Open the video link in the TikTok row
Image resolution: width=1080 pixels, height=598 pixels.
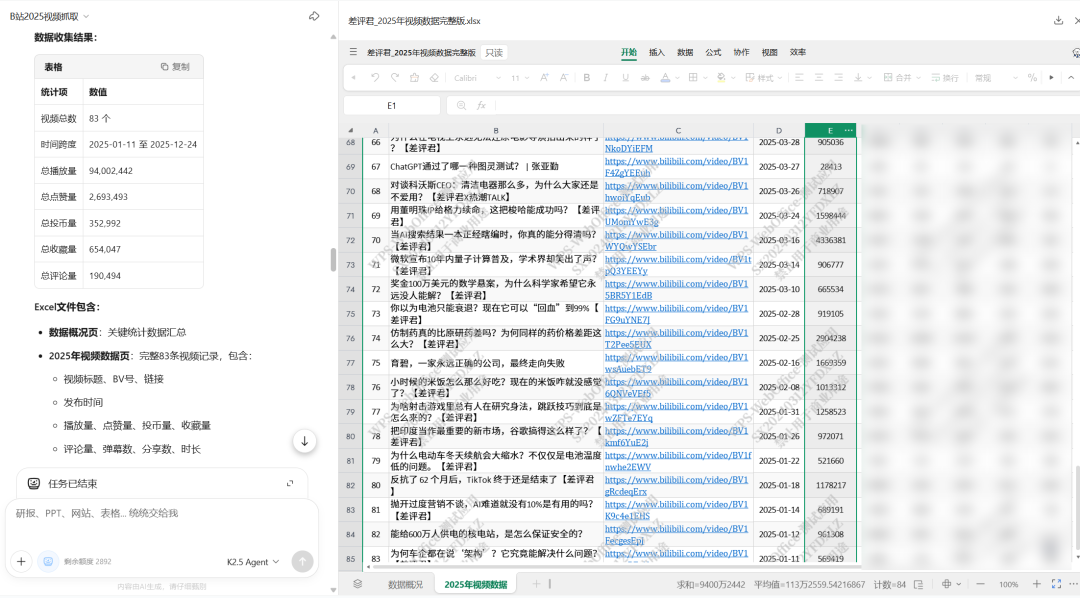676,486
